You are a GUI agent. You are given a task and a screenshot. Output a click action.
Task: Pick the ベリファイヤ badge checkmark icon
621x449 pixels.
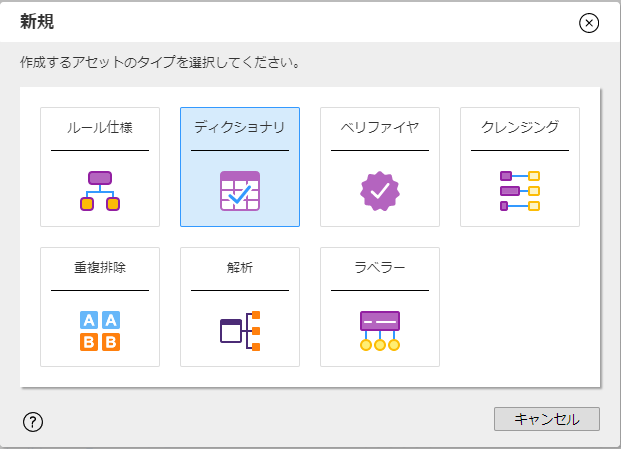(x=380, y=191)
